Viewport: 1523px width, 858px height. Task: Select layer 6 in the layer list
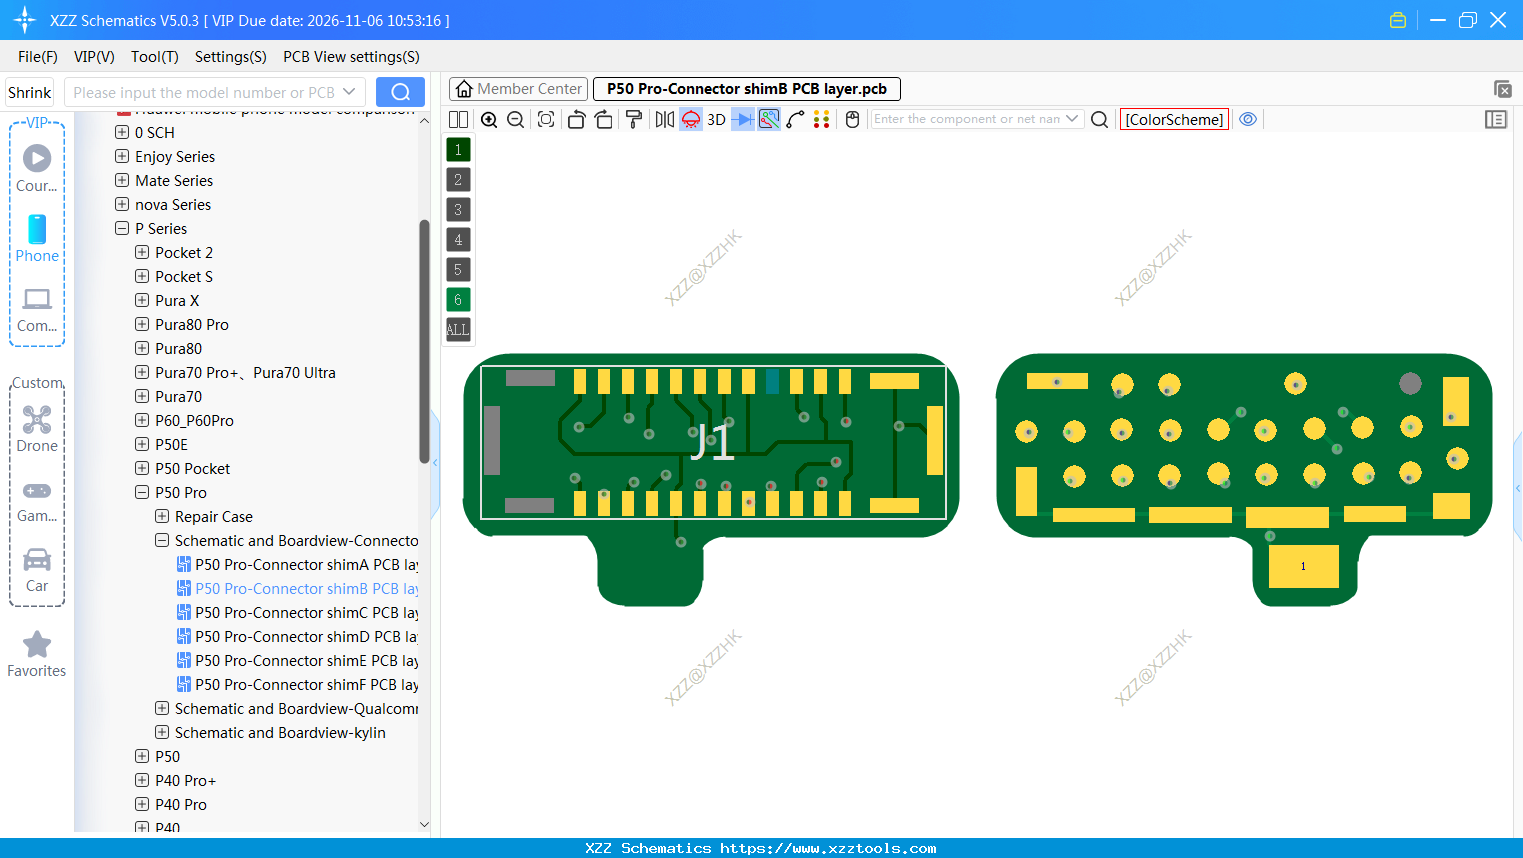pos(457,299)
